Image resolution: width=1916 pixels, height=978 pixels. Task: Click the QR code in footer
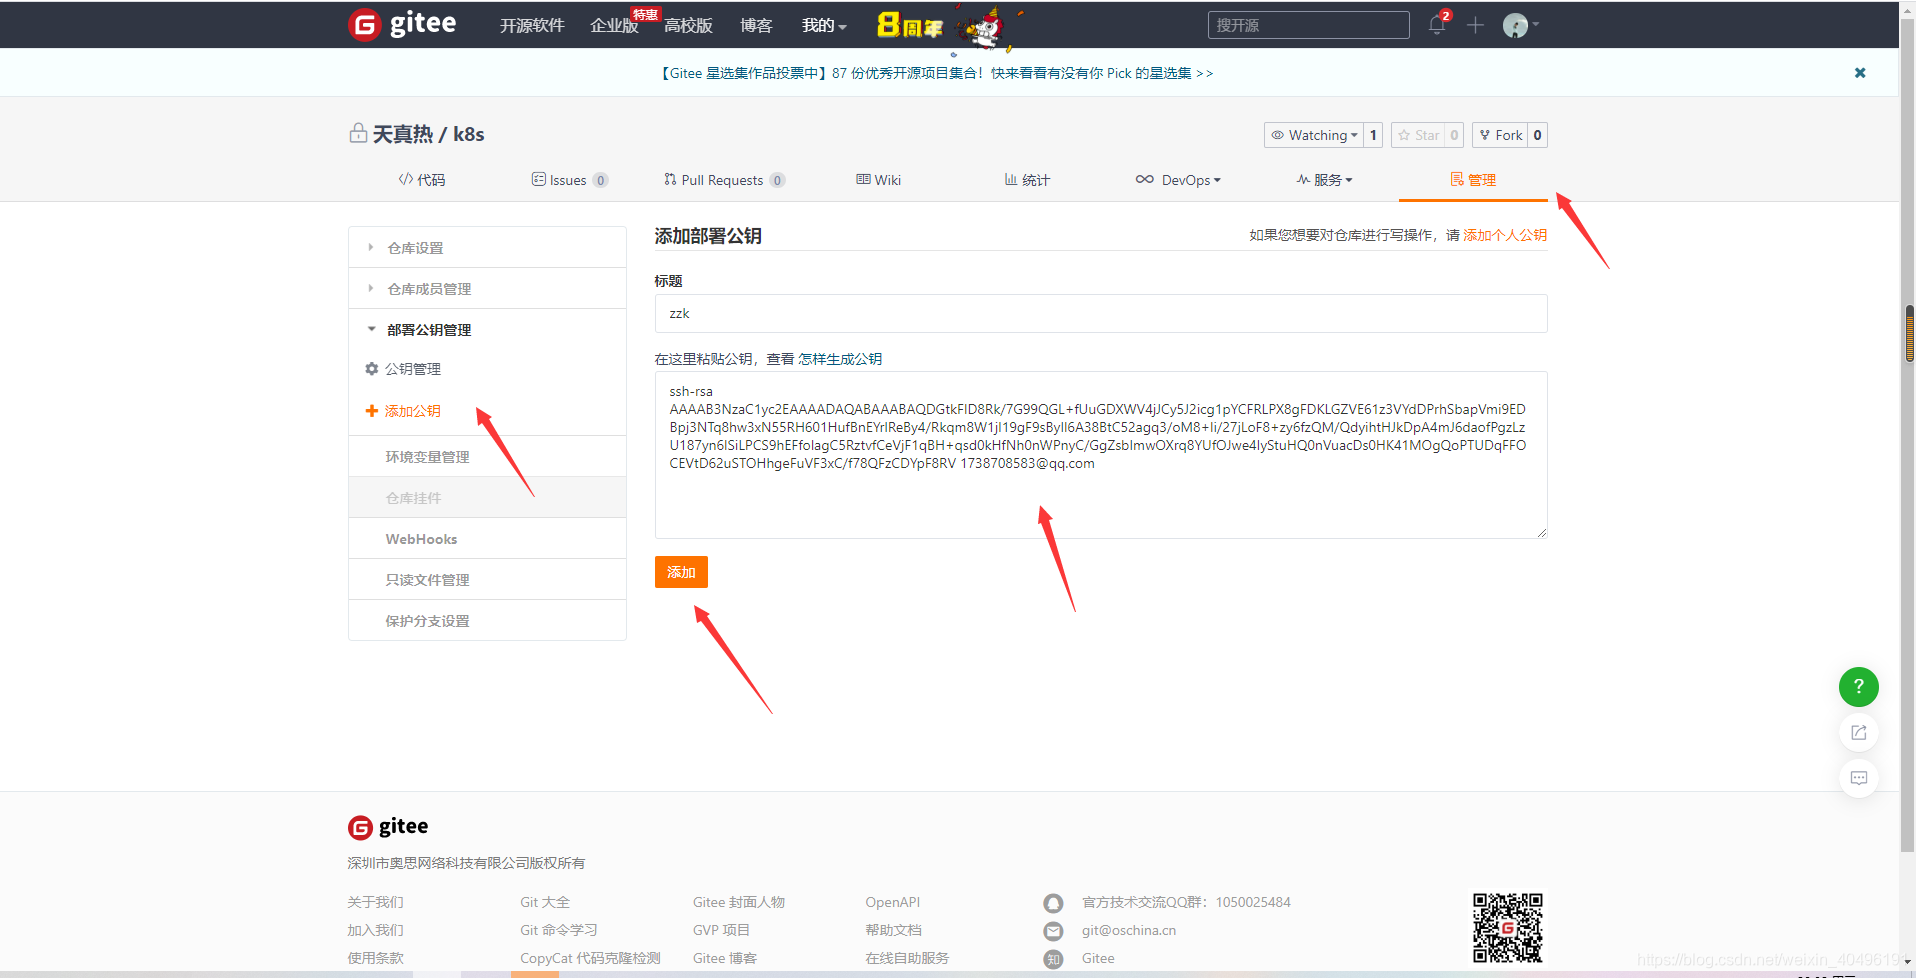point(1508,927)
